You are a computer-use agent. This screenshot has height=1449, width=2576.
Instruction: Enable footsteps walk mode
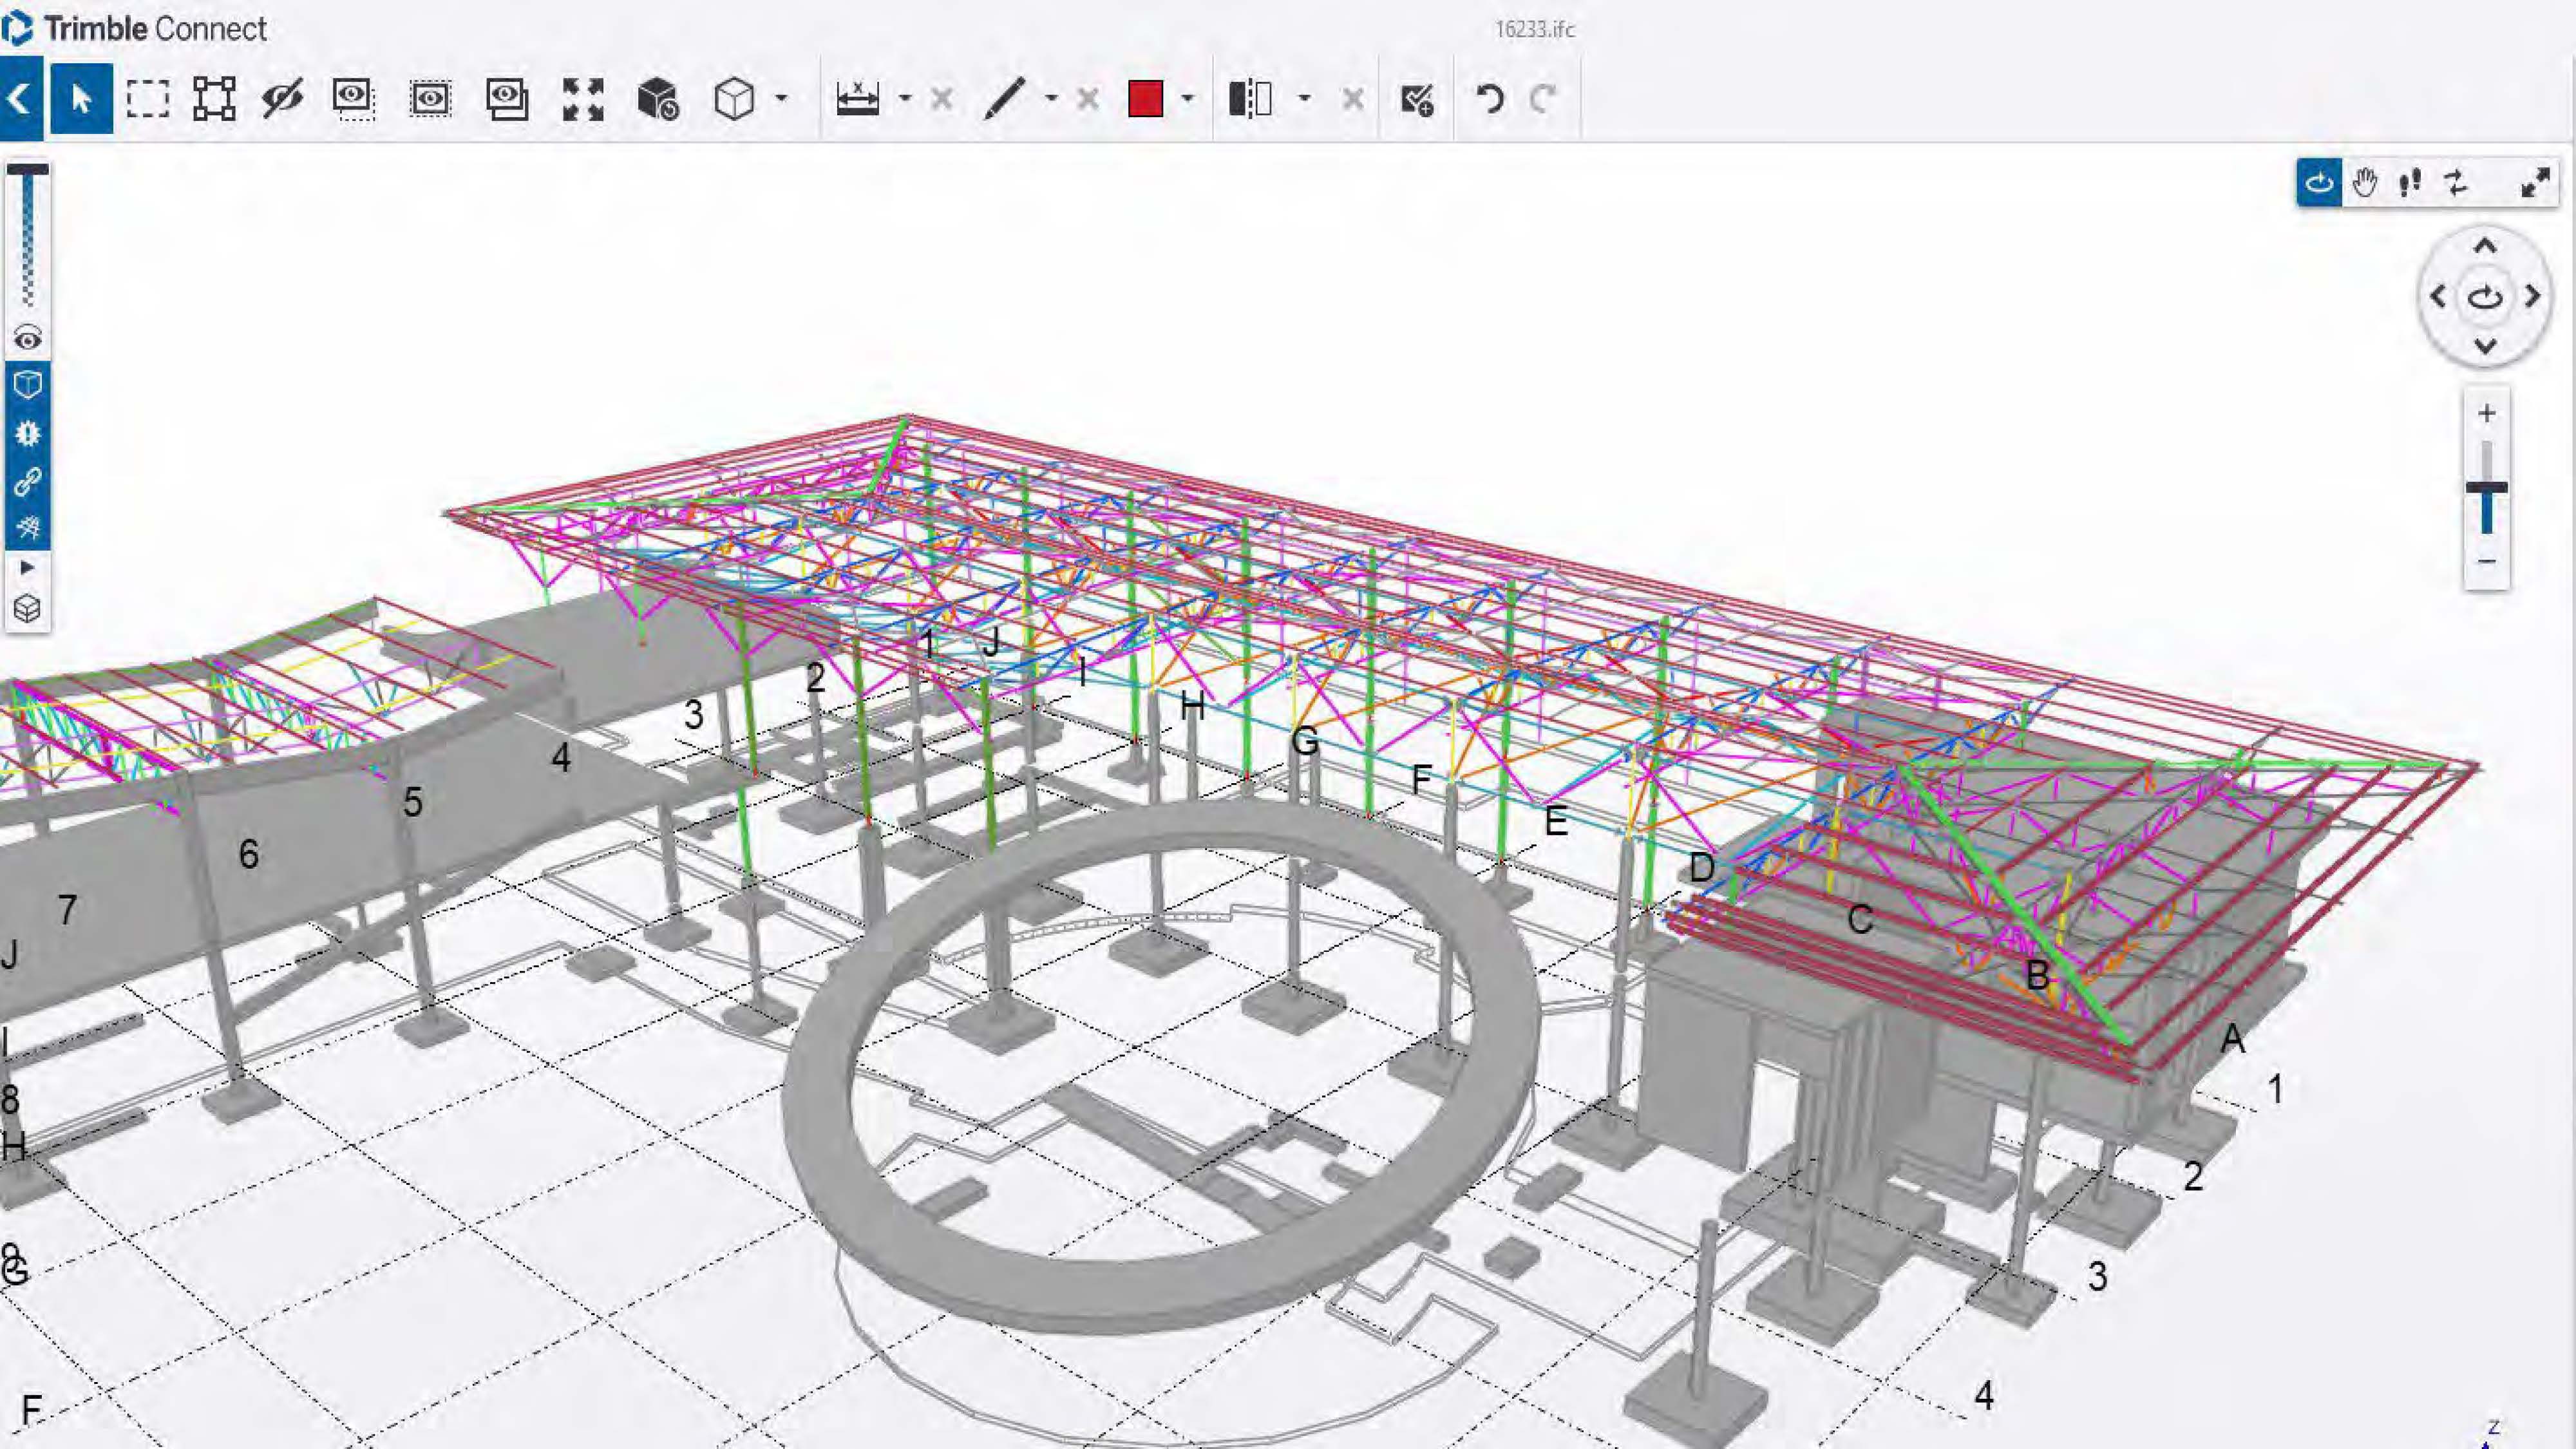(2410, 183)
